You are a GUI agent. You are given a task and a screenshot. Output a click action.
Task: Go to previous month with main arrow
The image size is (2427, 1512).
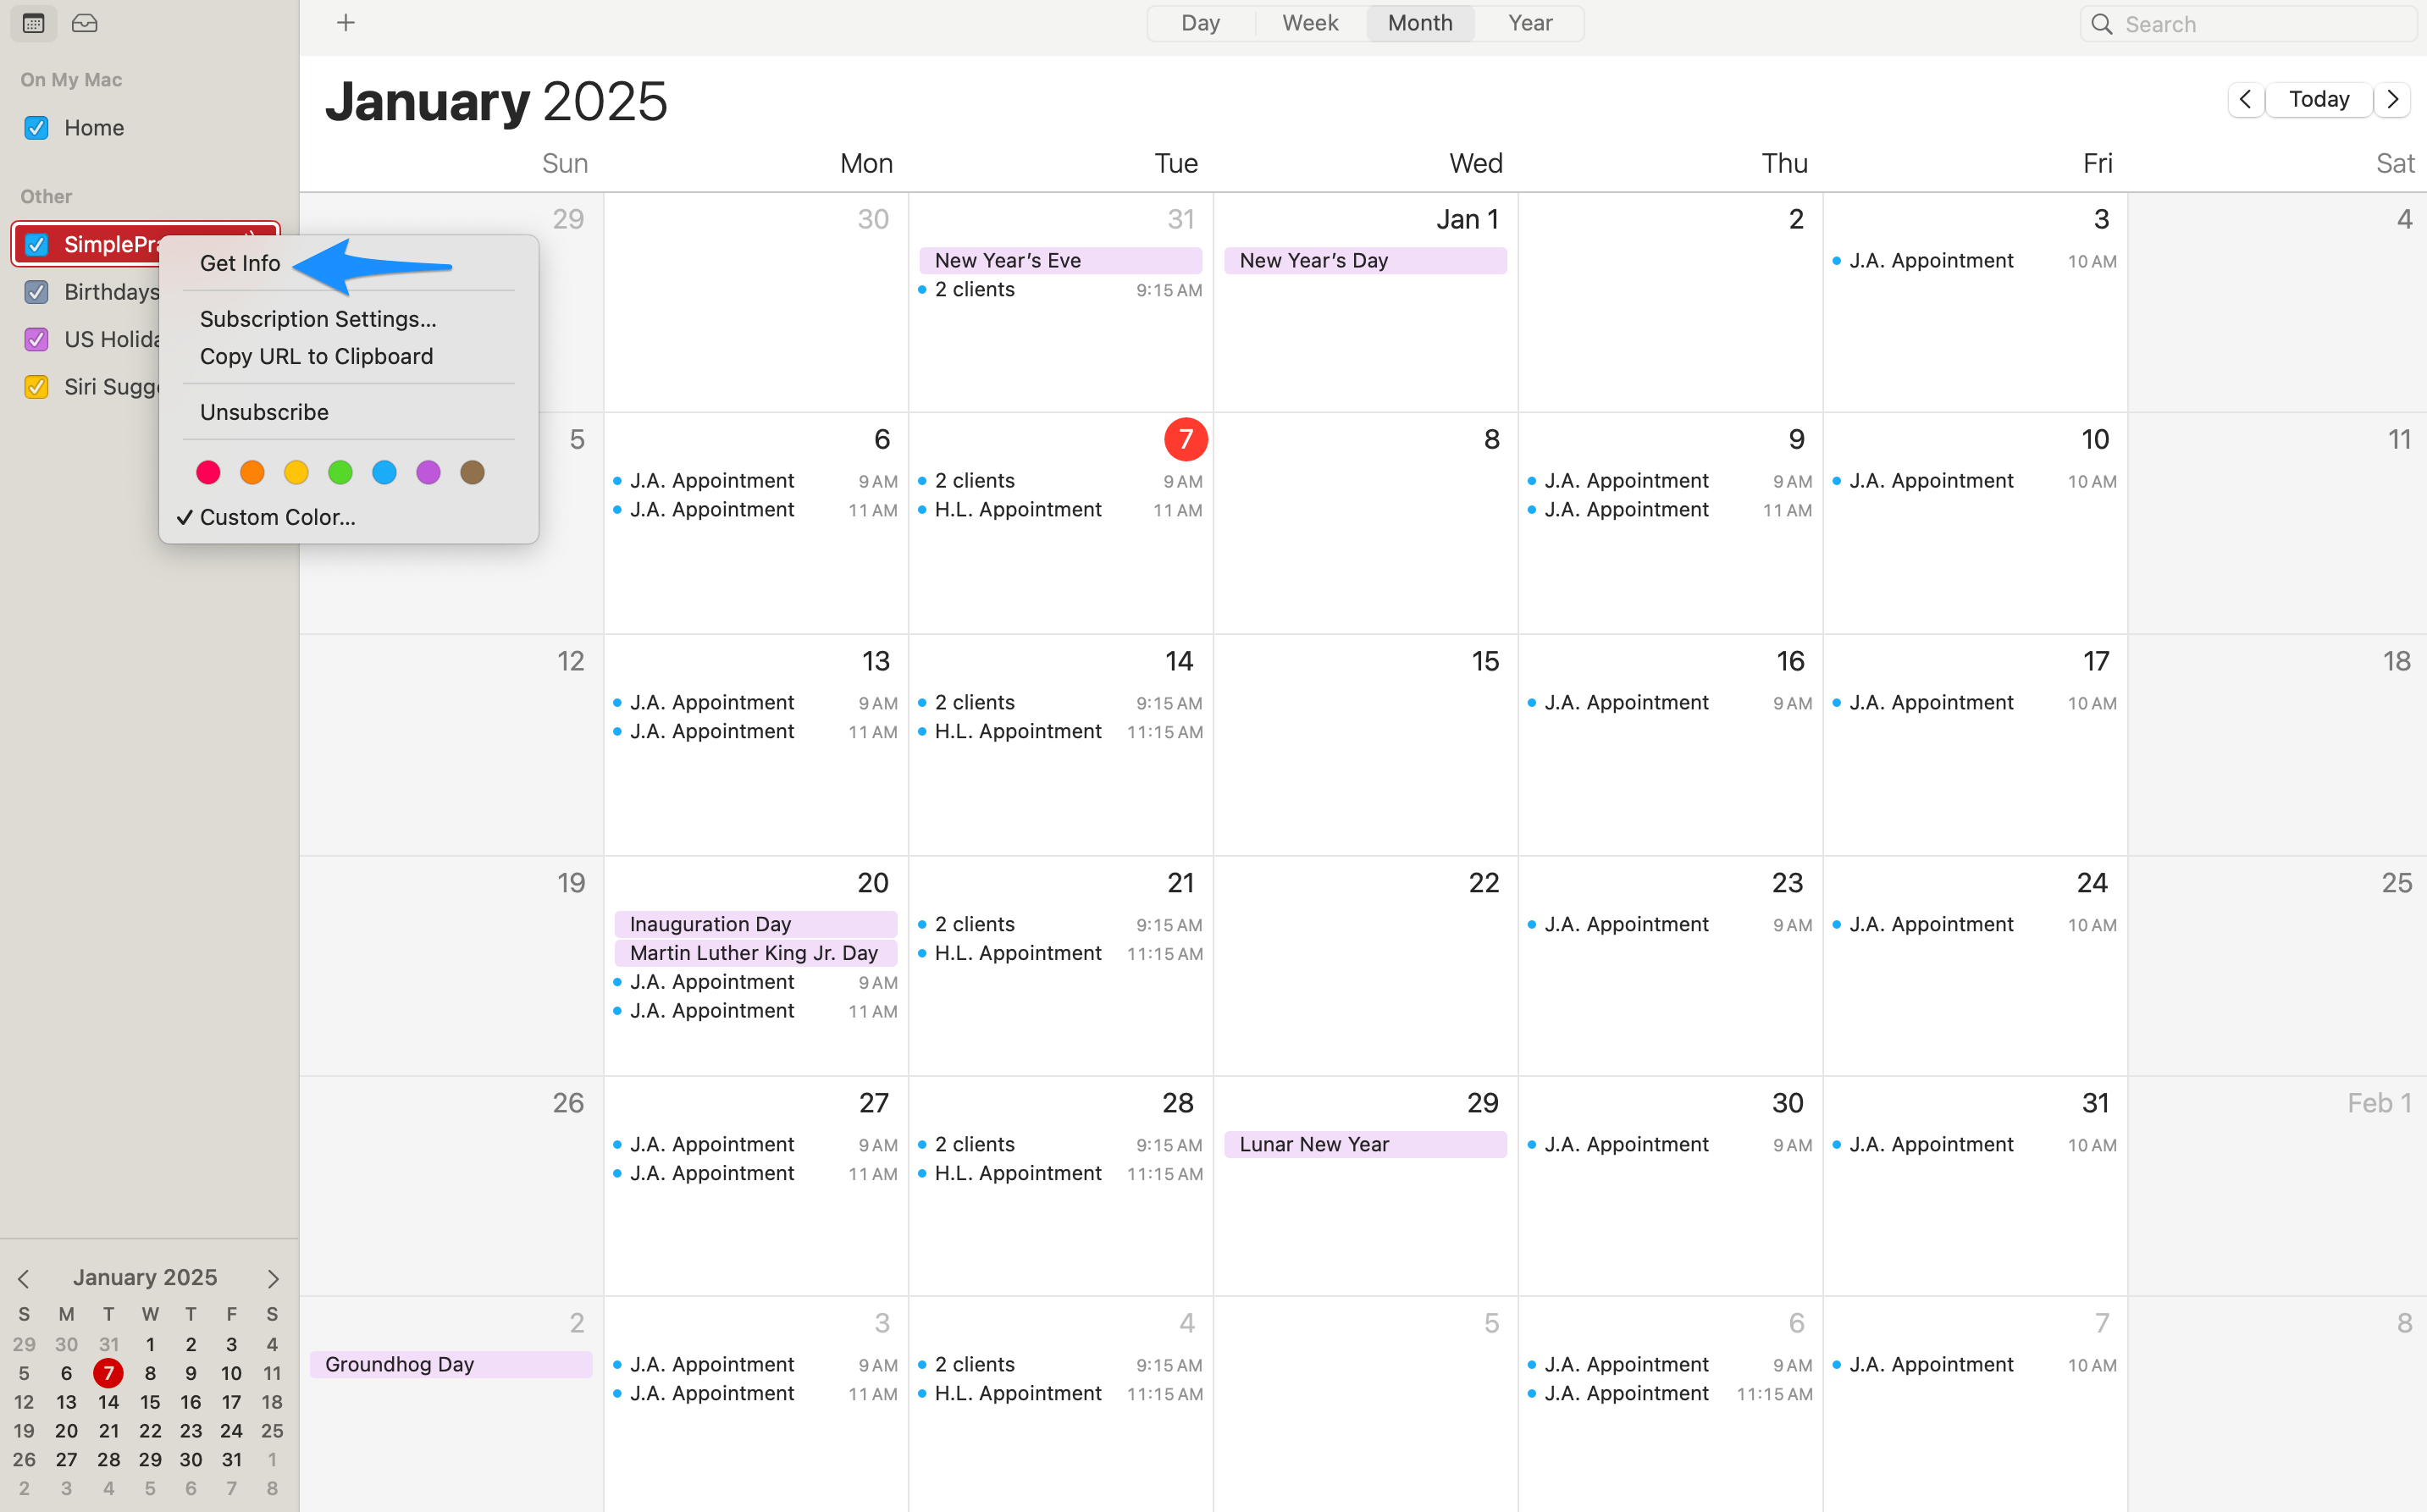tap(2246, 99)
